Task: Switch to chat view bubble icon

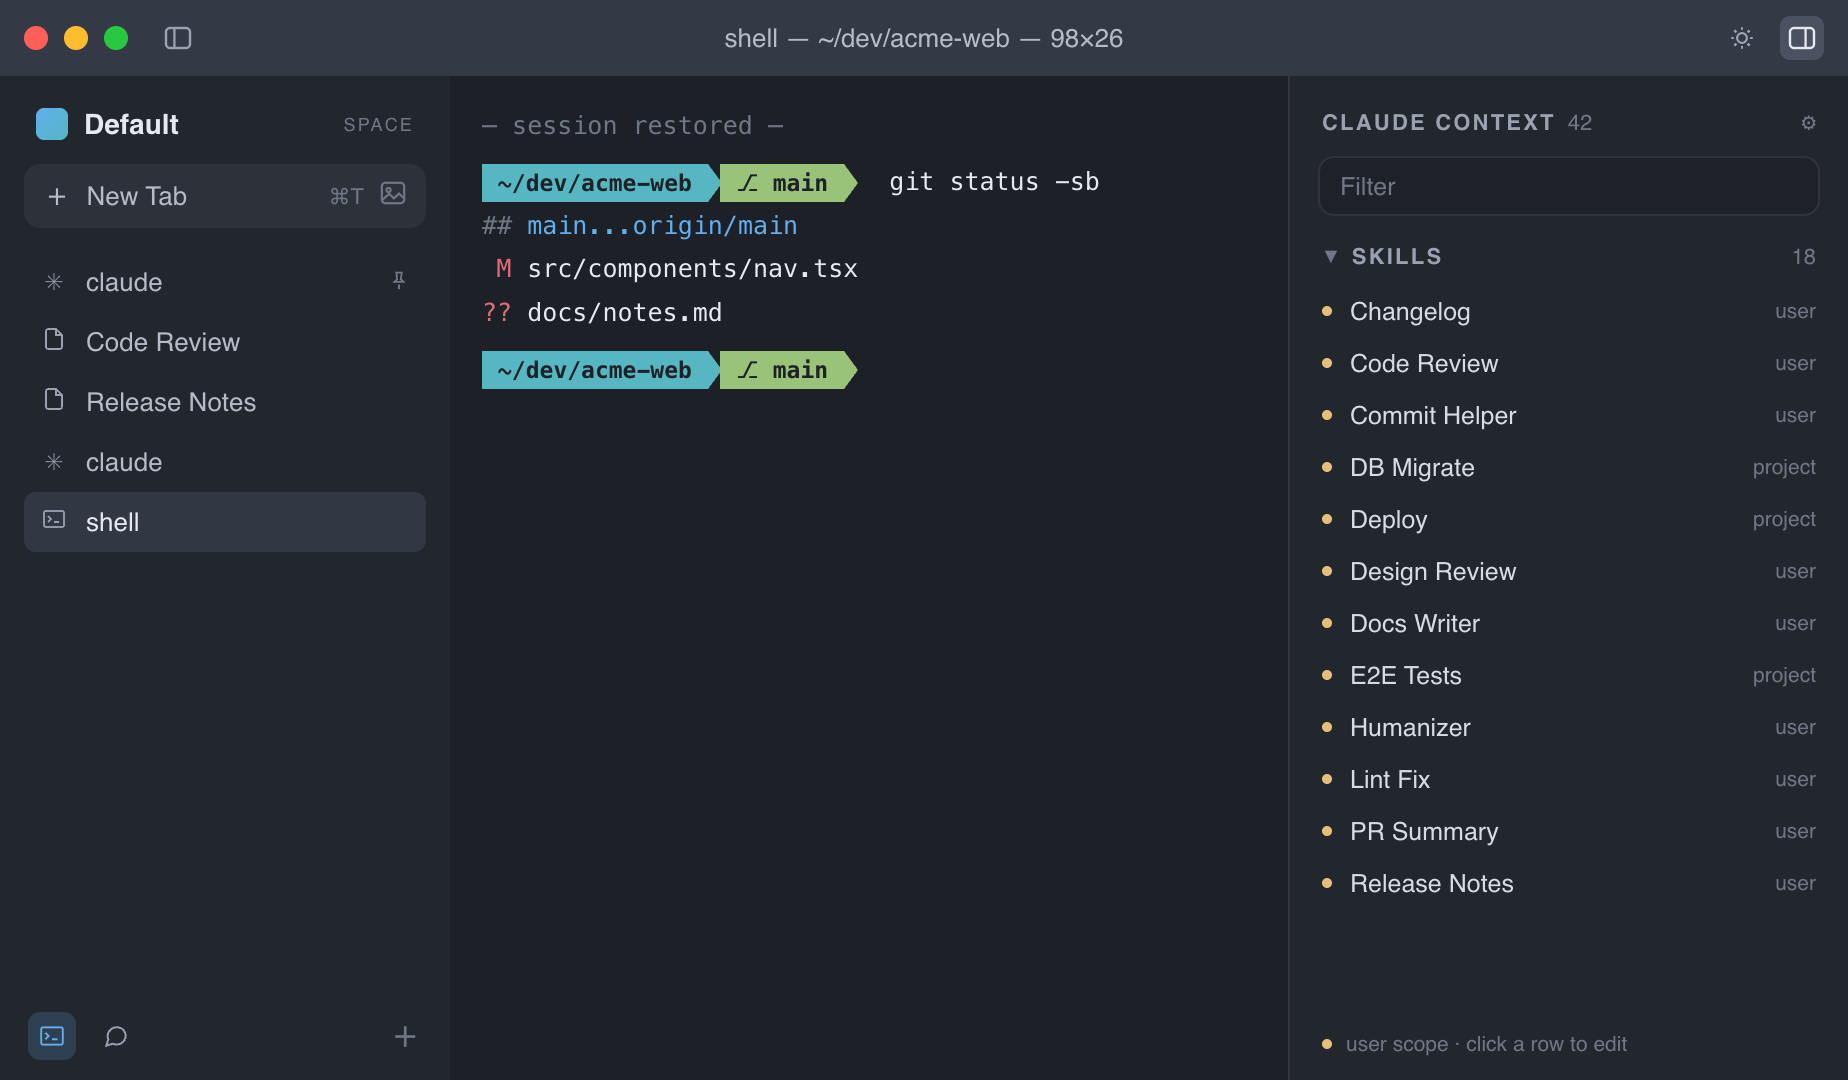Action: [x=116, y=1036]
